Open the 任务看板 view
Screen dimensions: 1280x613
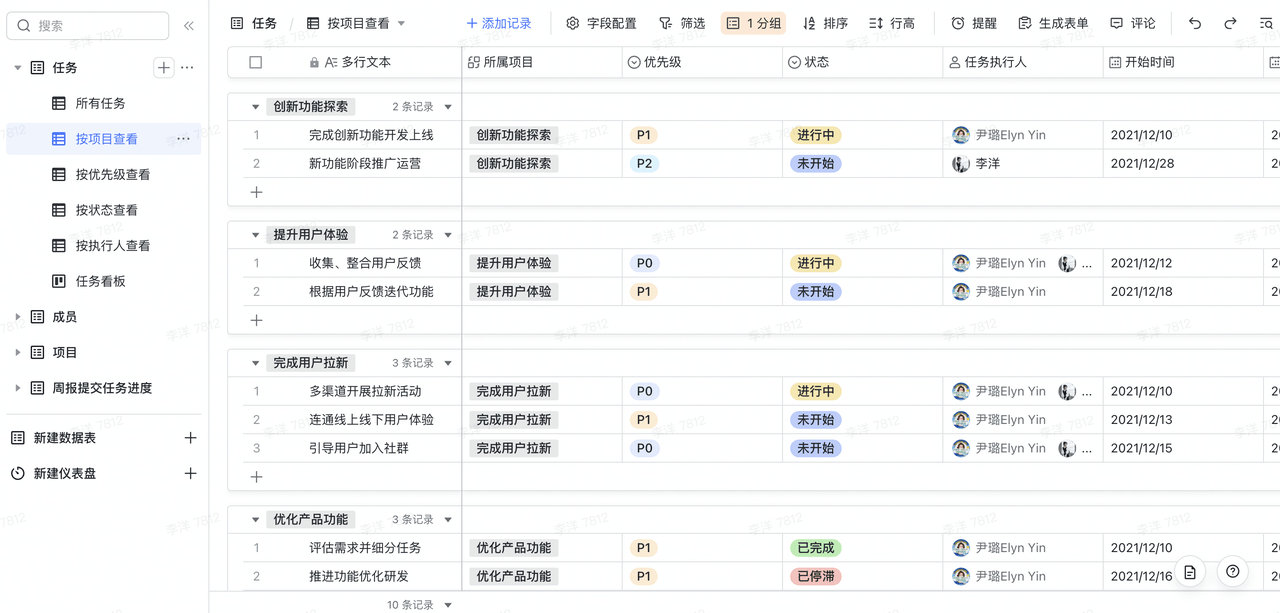click(x=100, y=281)
